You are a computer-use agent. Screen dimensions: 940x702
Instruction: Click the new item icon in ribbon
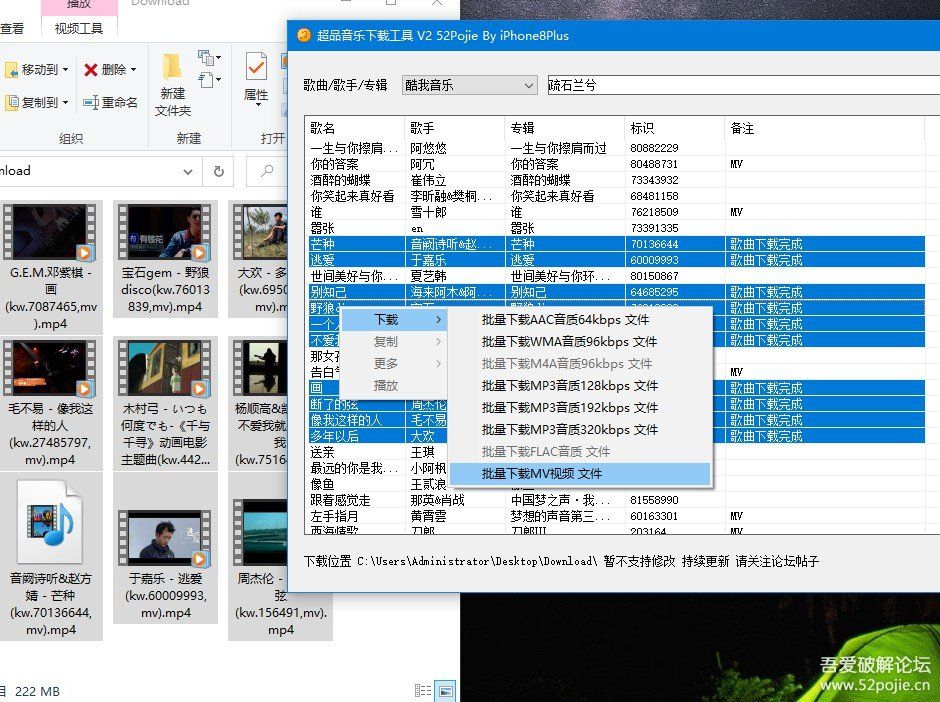click(x=206, y=58)
